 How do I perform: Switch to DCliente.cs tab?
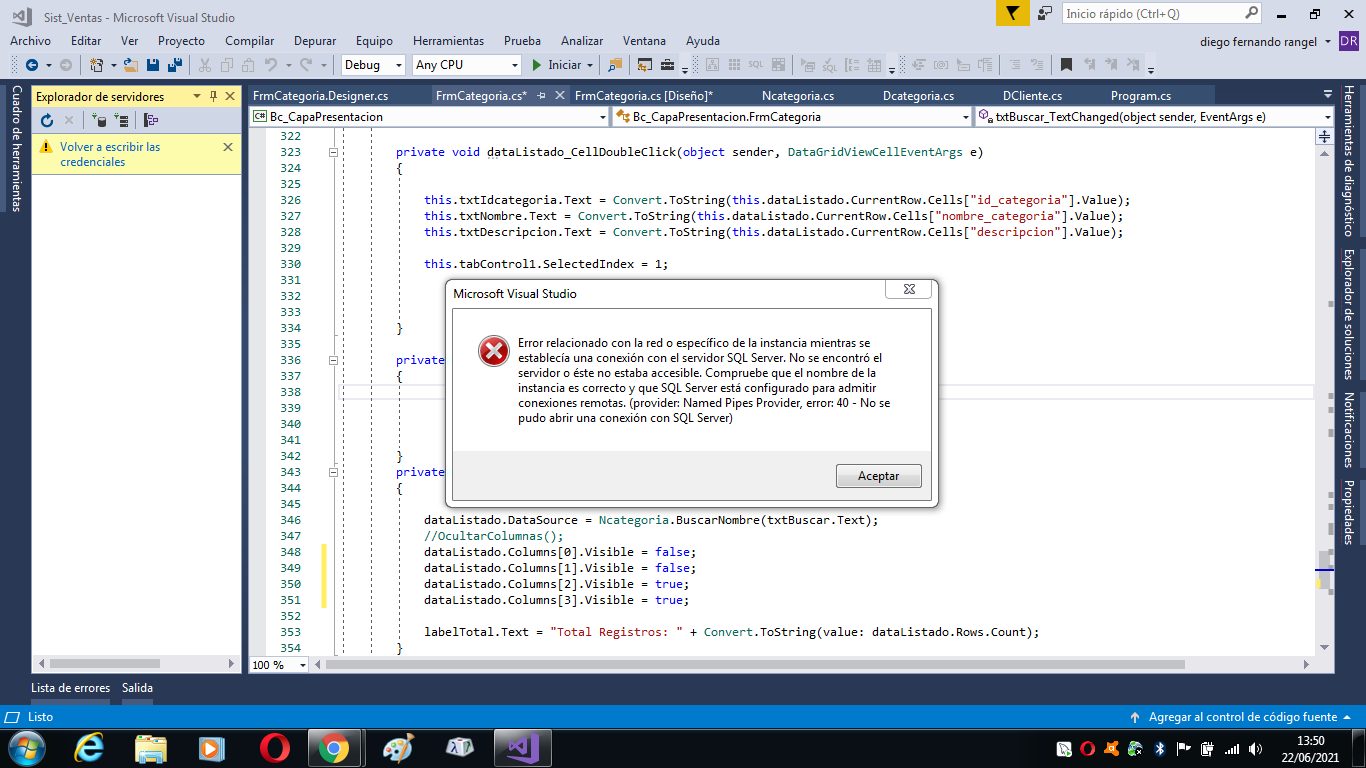(1034, 96)
